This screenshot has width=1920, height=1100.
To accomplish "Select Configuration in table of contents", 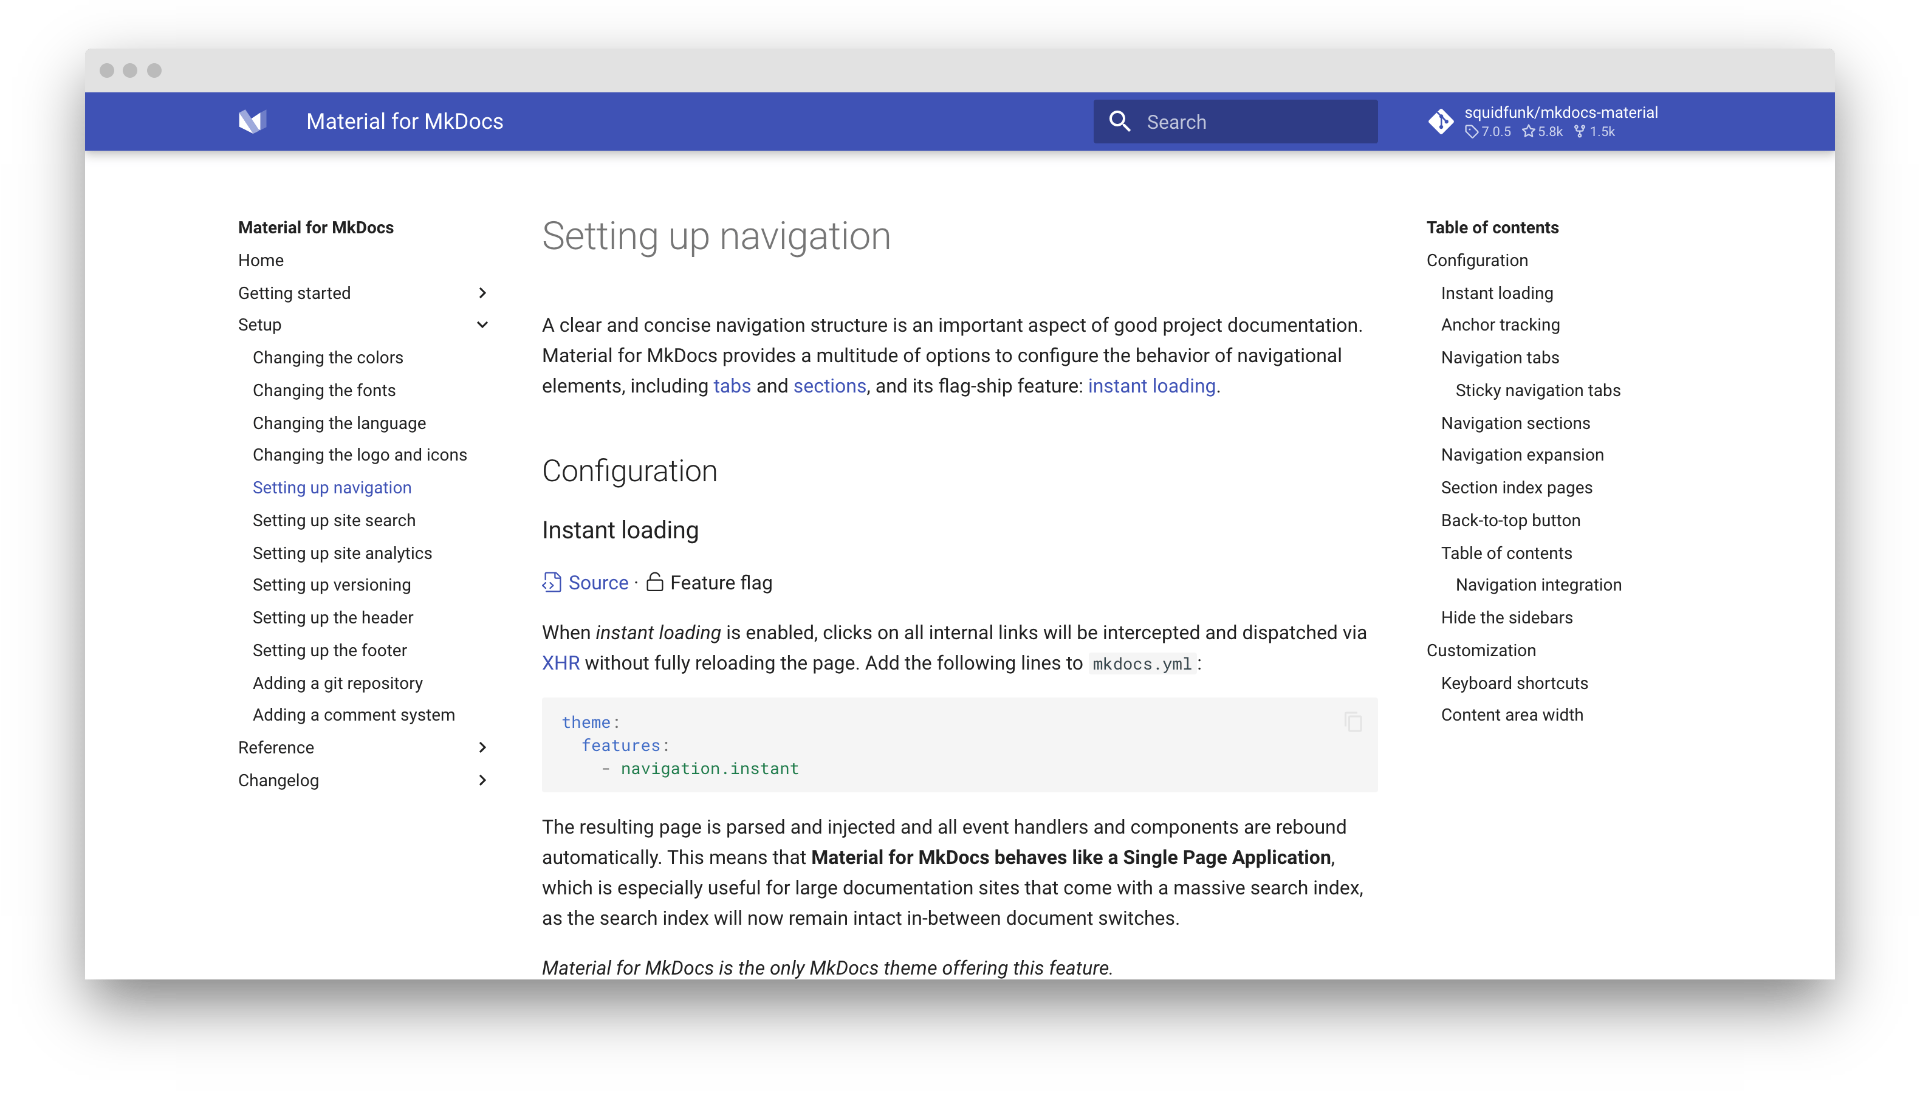I will 1476,260.
